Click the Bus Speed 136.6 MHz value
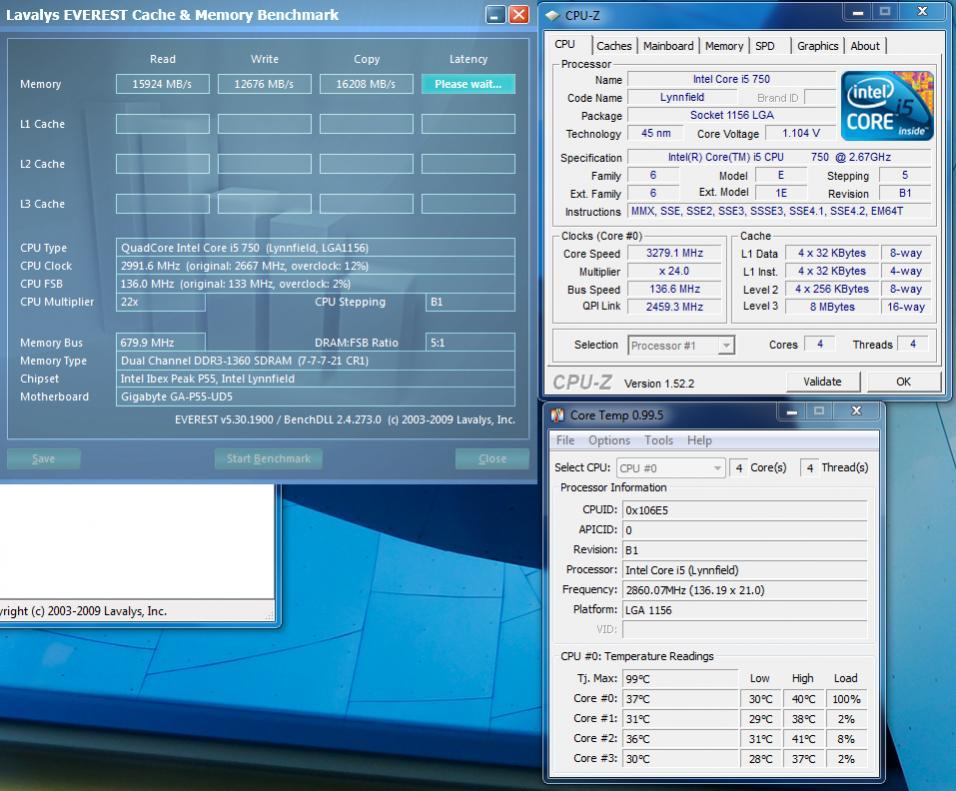 coord(674,289)
